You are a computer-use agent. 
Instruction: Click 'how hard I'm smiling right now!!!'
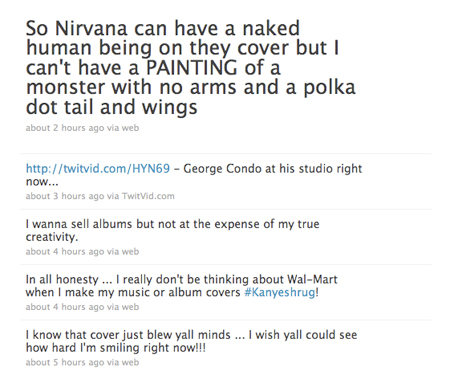[x=116, y=348]
